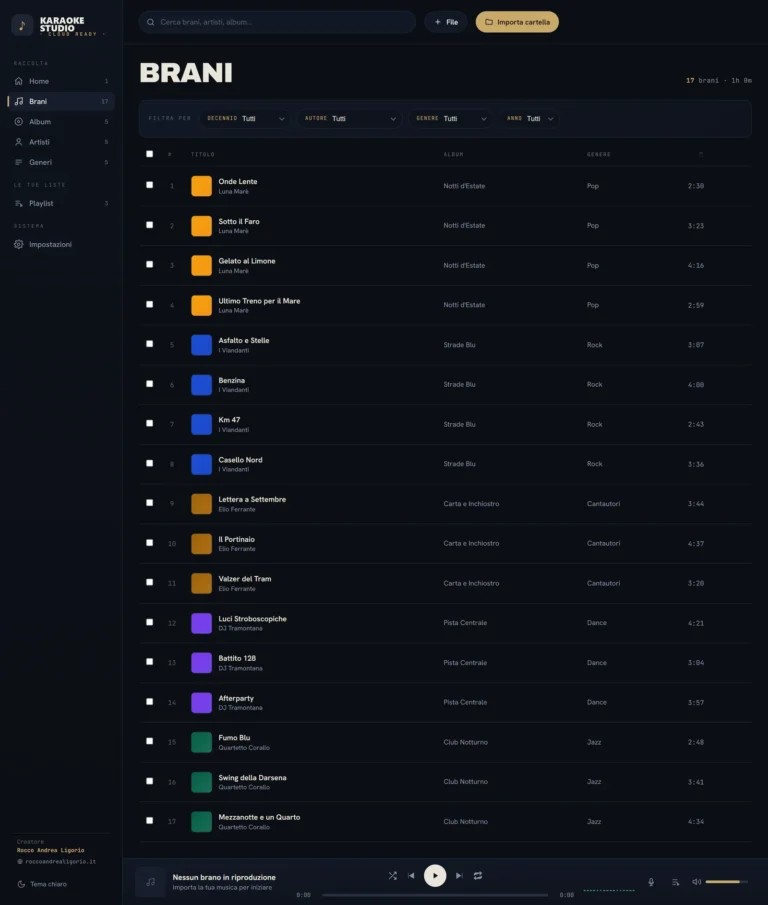Click the + File button

pos(446,22)
